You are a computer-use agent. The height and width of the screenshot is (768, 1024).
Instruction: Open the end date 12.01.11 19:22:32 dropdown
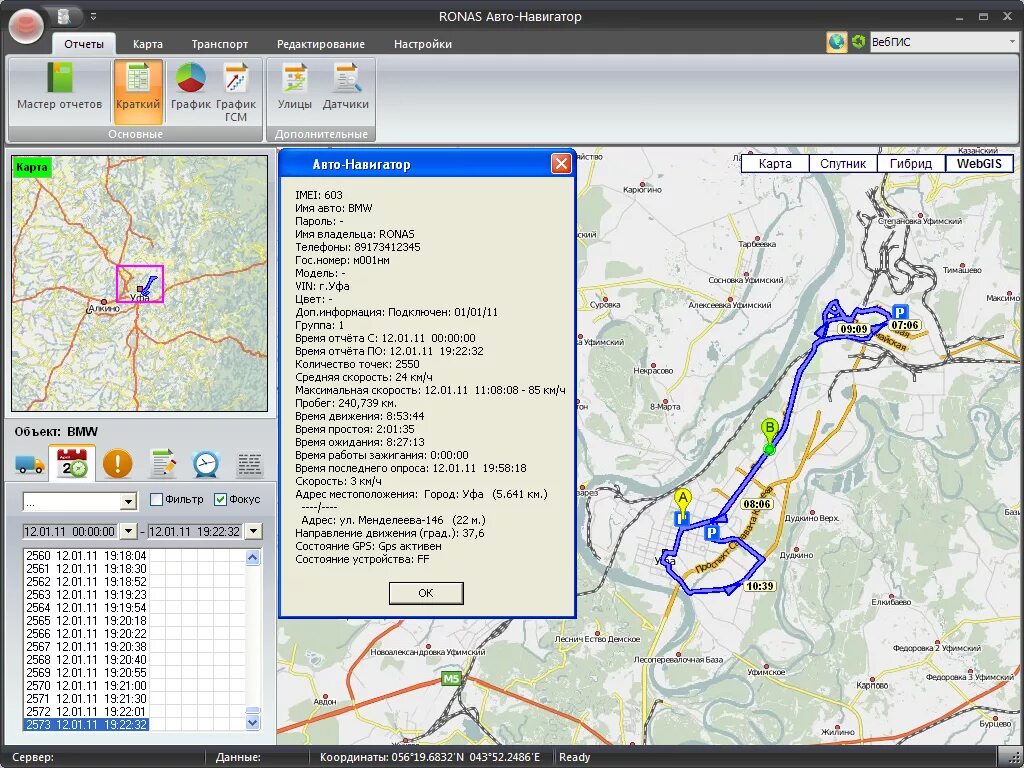click(253, 531)
